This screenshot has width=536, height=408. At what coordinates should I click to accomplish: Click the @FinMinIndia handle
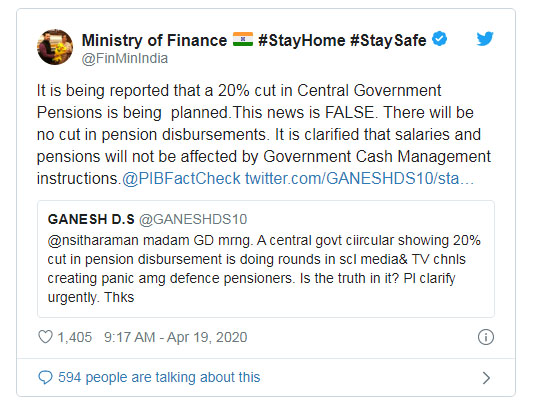125,58
